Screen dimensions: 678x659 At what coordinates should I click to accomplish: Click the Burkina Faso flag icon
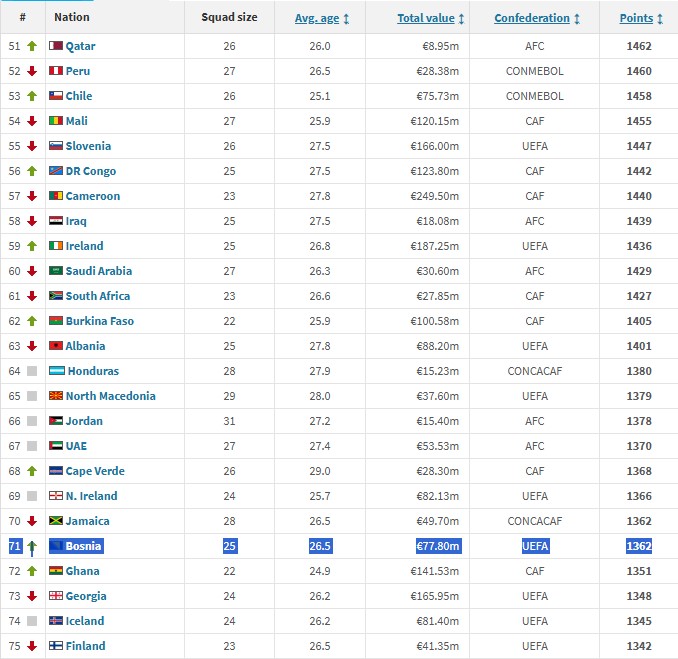click(56, 320)
